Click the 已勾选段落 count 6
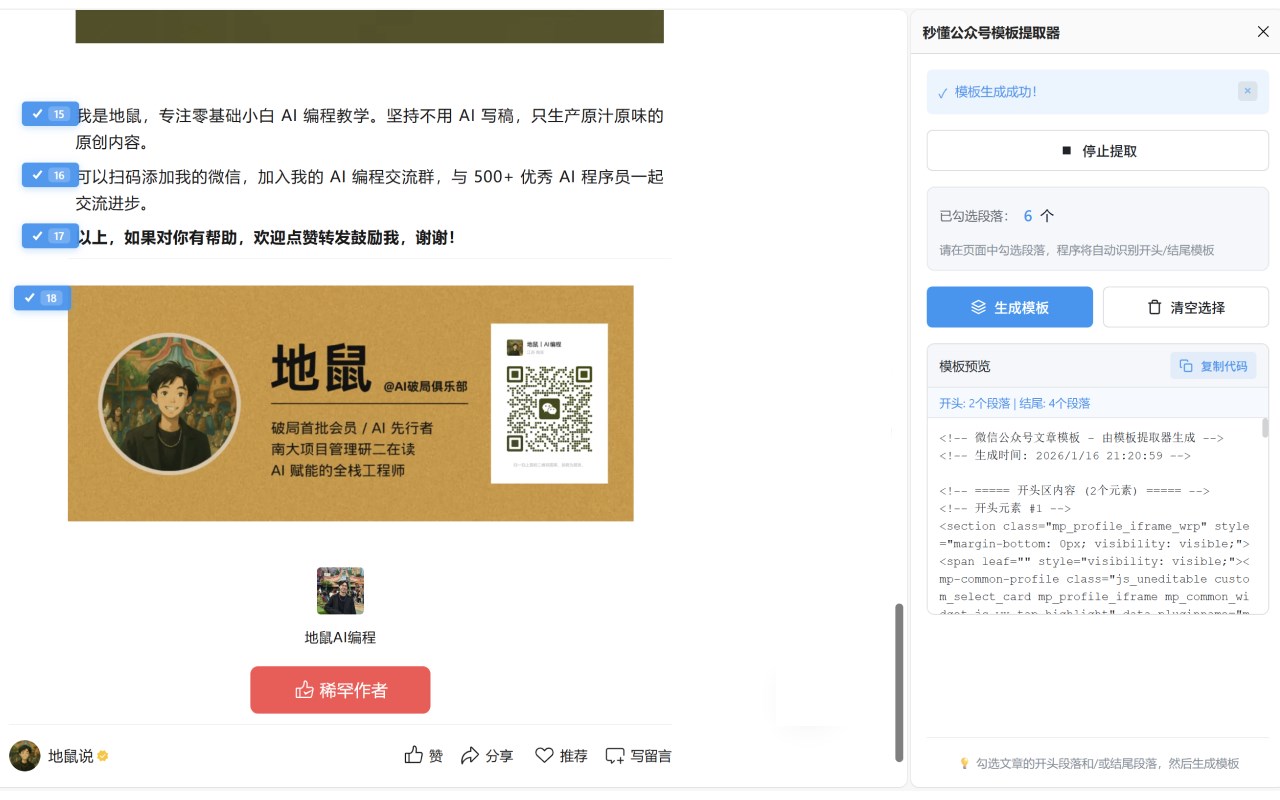Screen dimensions: 1280x800 point(1028,216)
